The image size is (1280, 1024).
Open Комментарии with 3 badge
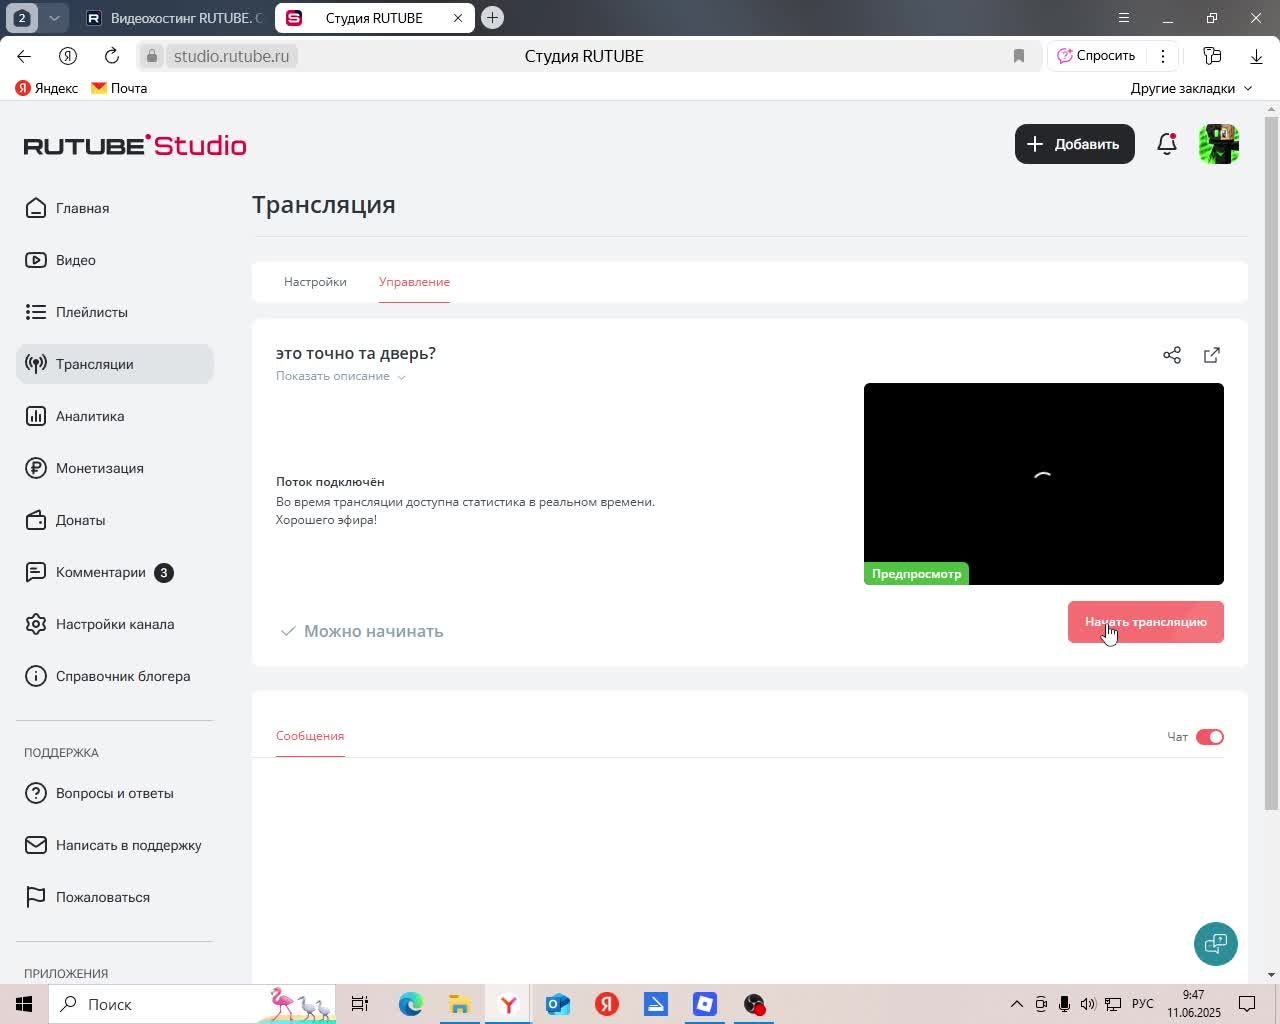click(x=115, y=572)
